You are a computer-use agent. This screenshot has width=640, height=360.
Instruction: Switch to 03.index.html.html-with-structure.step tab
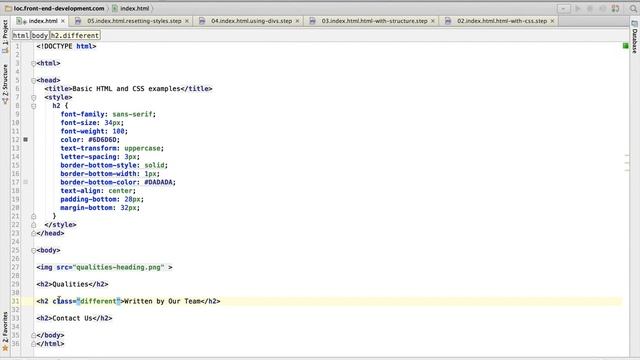click(374, 21)
